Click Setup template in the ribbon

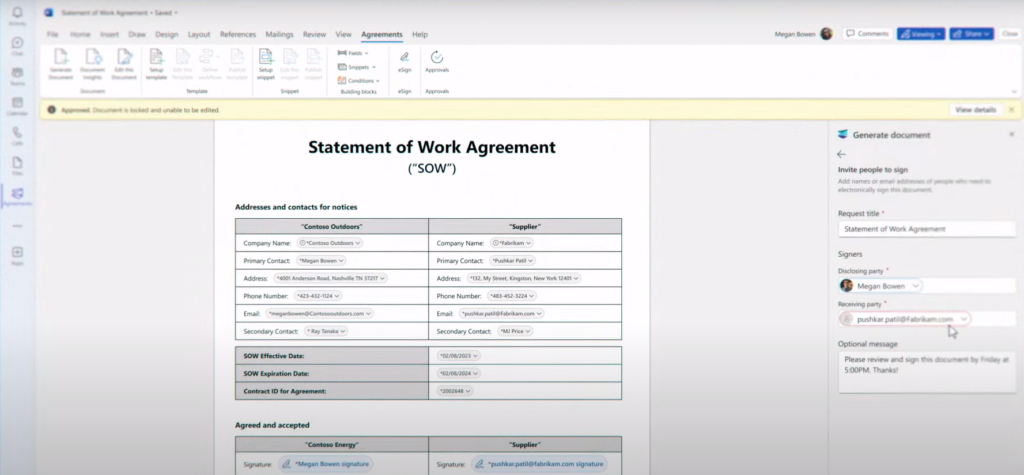tap(156, 64)
